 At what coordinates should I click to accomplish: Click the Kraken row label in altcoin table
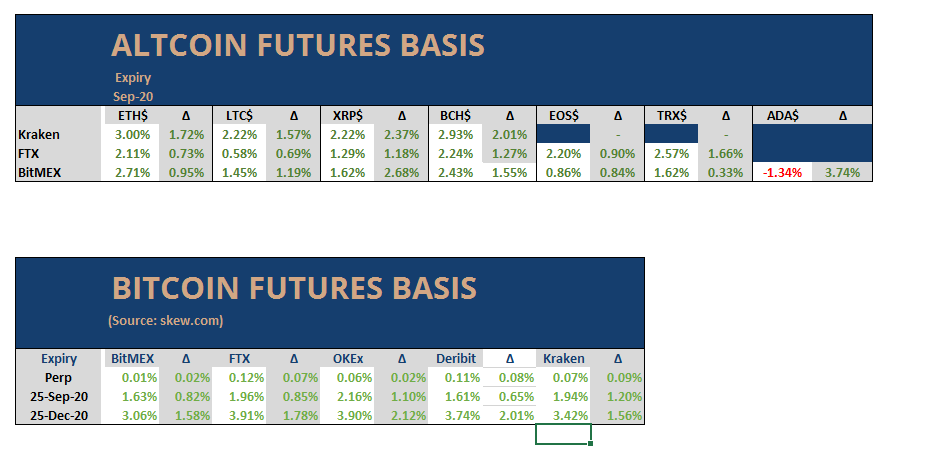click(39, 134)
